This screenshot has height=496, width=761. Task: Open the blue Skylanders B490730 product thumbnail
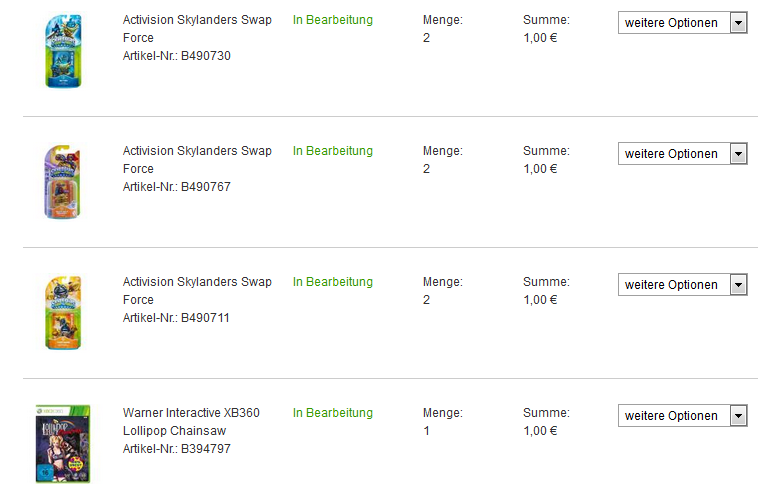[63, 51]
